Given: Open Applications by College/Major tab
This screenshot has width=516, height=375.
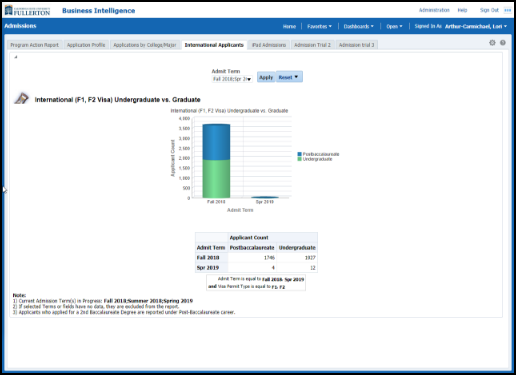Looking at the screenshot, I should (145, 45).
